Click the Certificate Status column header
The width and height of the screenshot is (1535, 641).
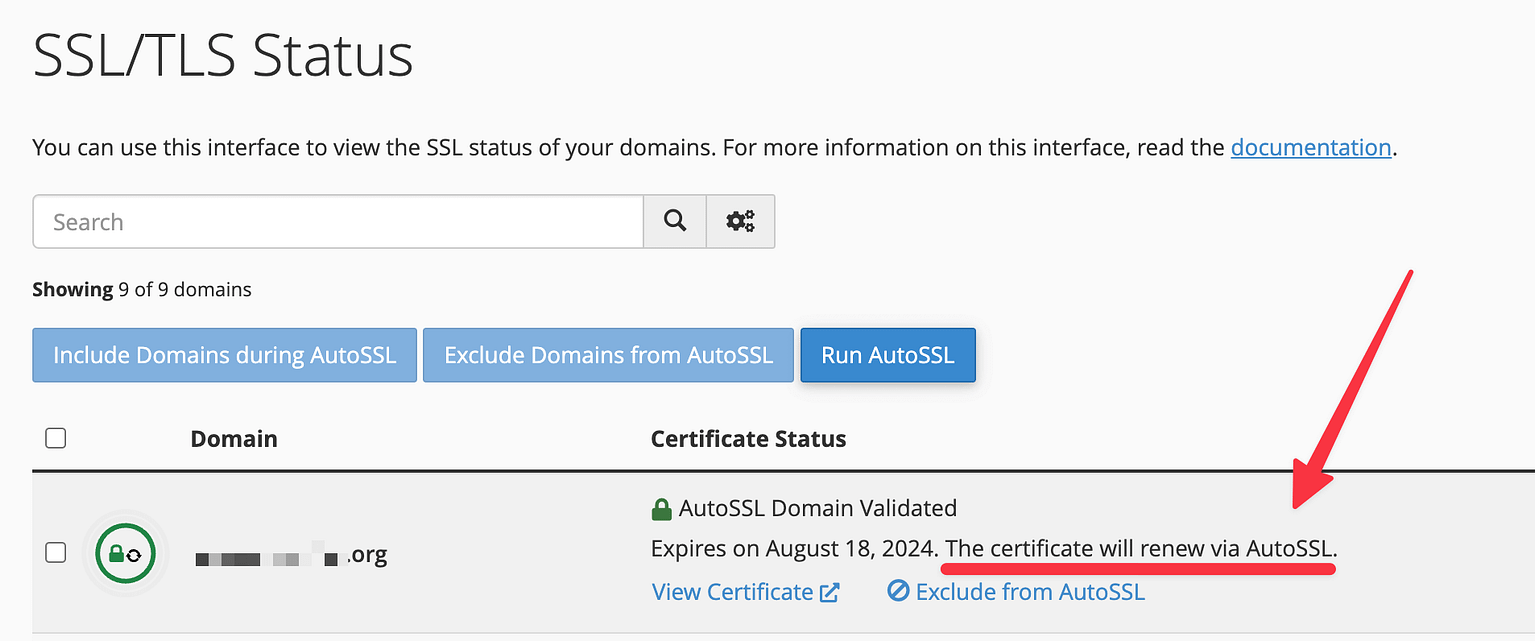click(x=748, y=438)
